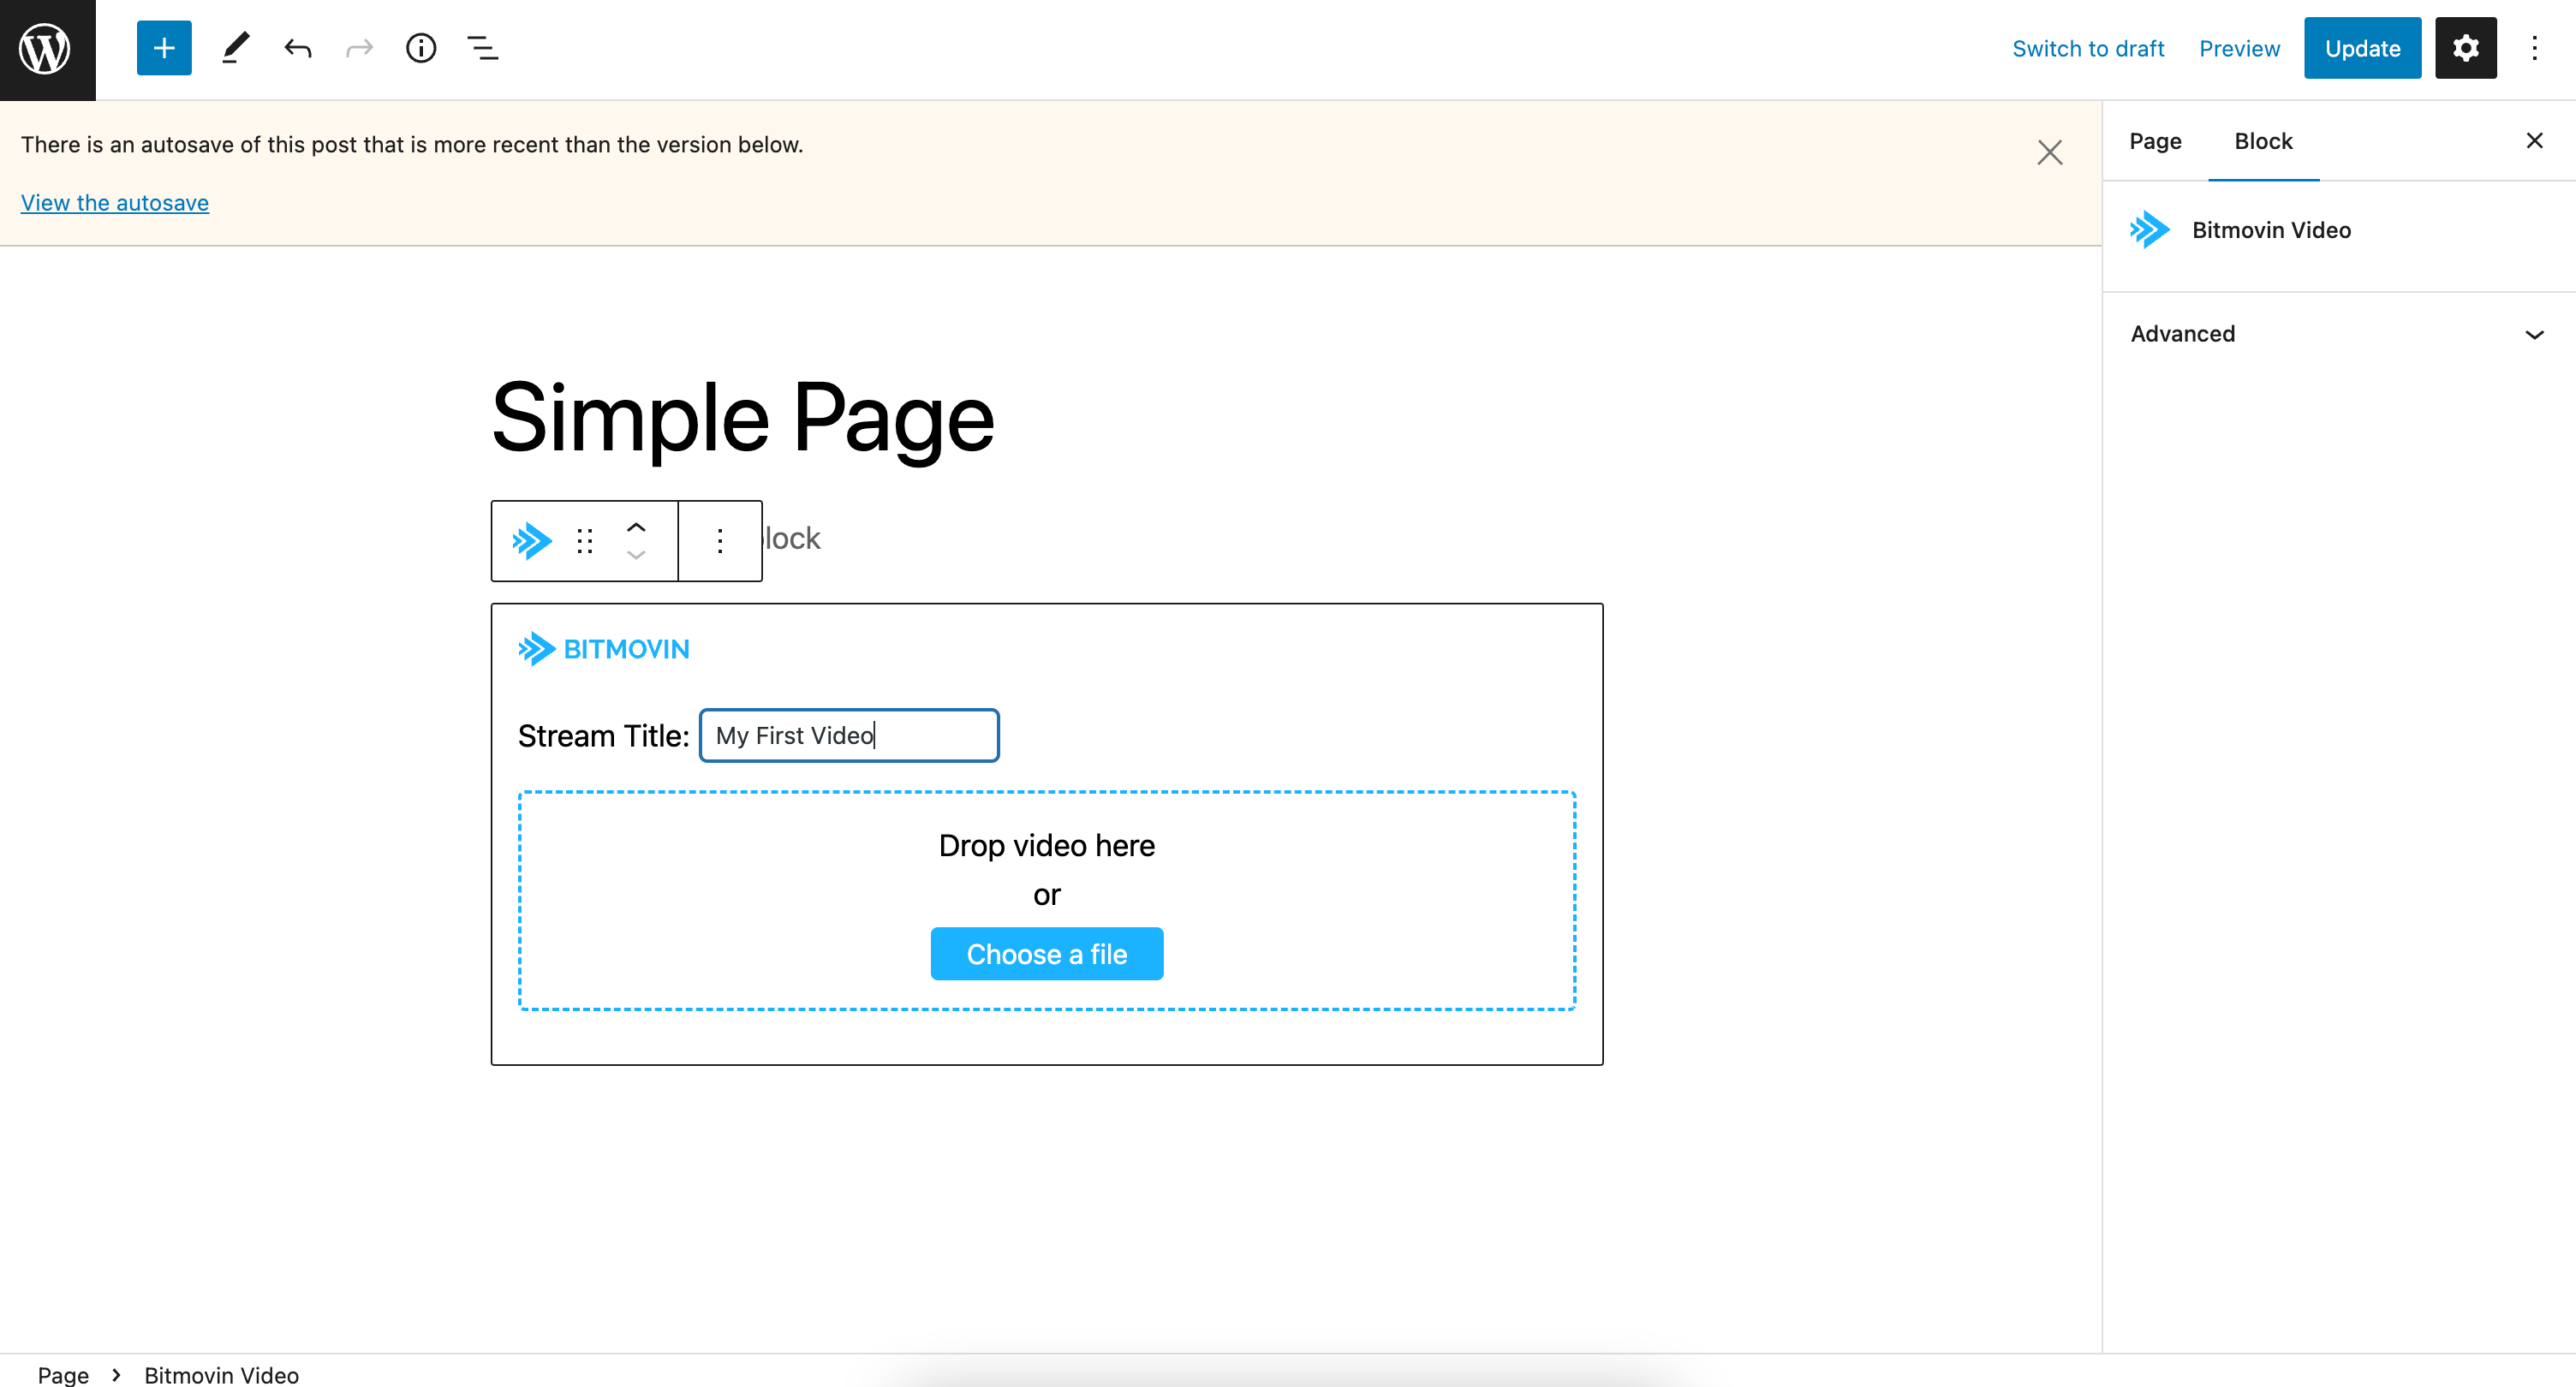Select the Block tab

tap(2263, 141)
